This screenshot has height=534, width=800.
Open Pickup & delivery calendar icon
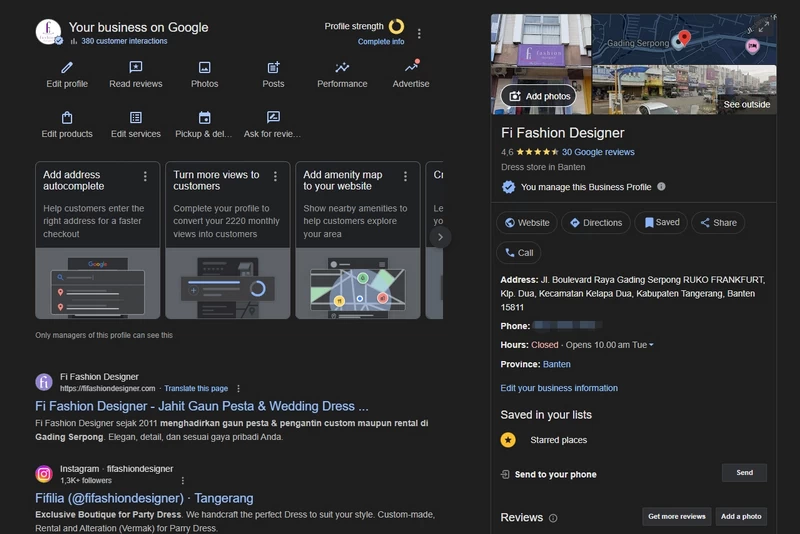(205, 118)
